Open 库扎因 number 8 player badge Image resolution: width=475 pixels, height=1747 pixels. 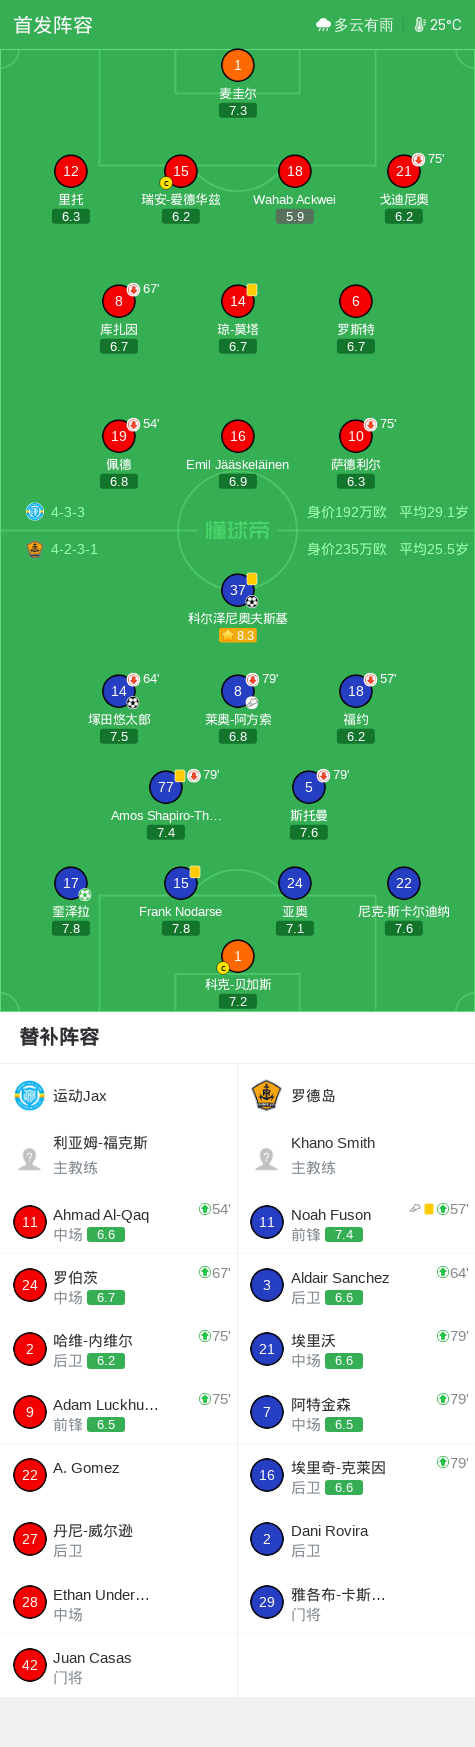pyautogui.click(x=119, y=301)
